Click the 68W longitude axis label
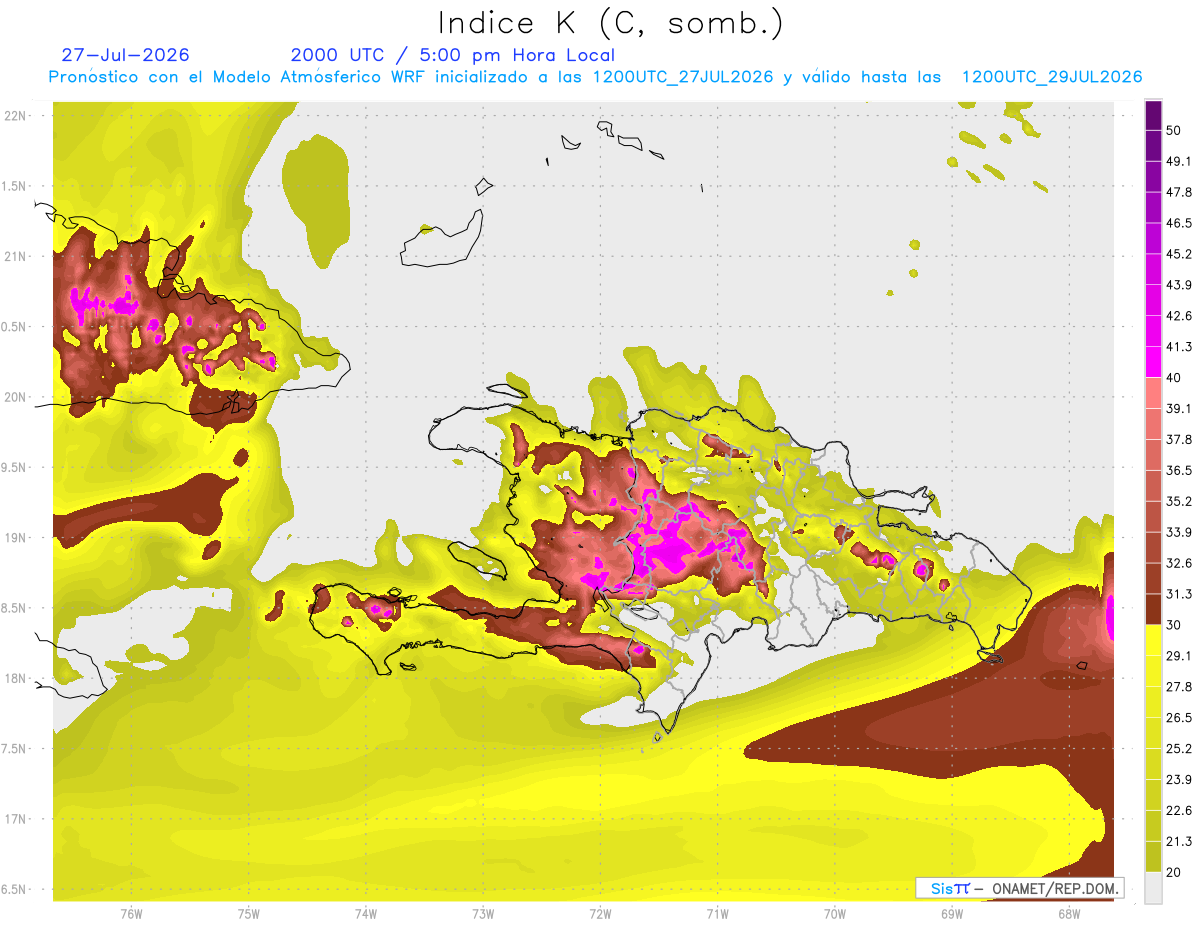 pyautogui.click(x=1068, y=914)
